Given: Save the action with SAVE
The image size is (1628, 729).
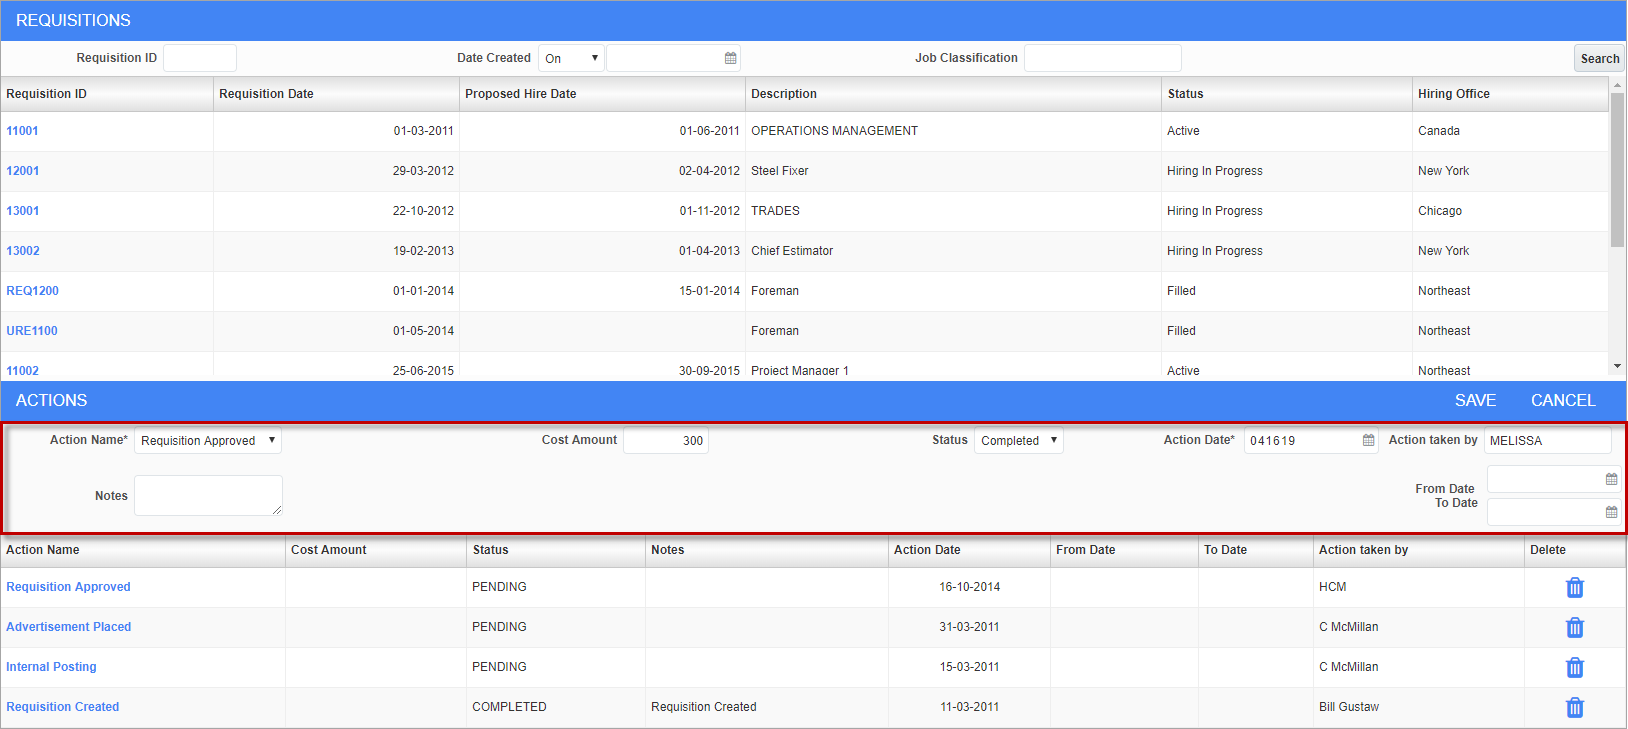Looking at the screenshot, I should pyautogui.click(x=1475, y=400).
